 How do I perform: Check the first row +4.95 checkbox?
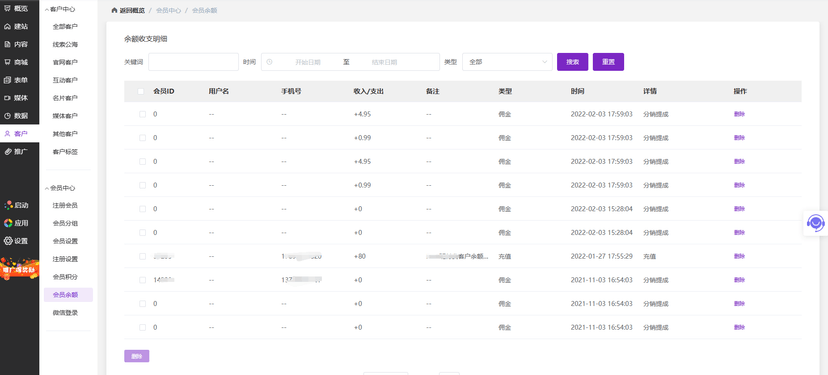[143, 114]
